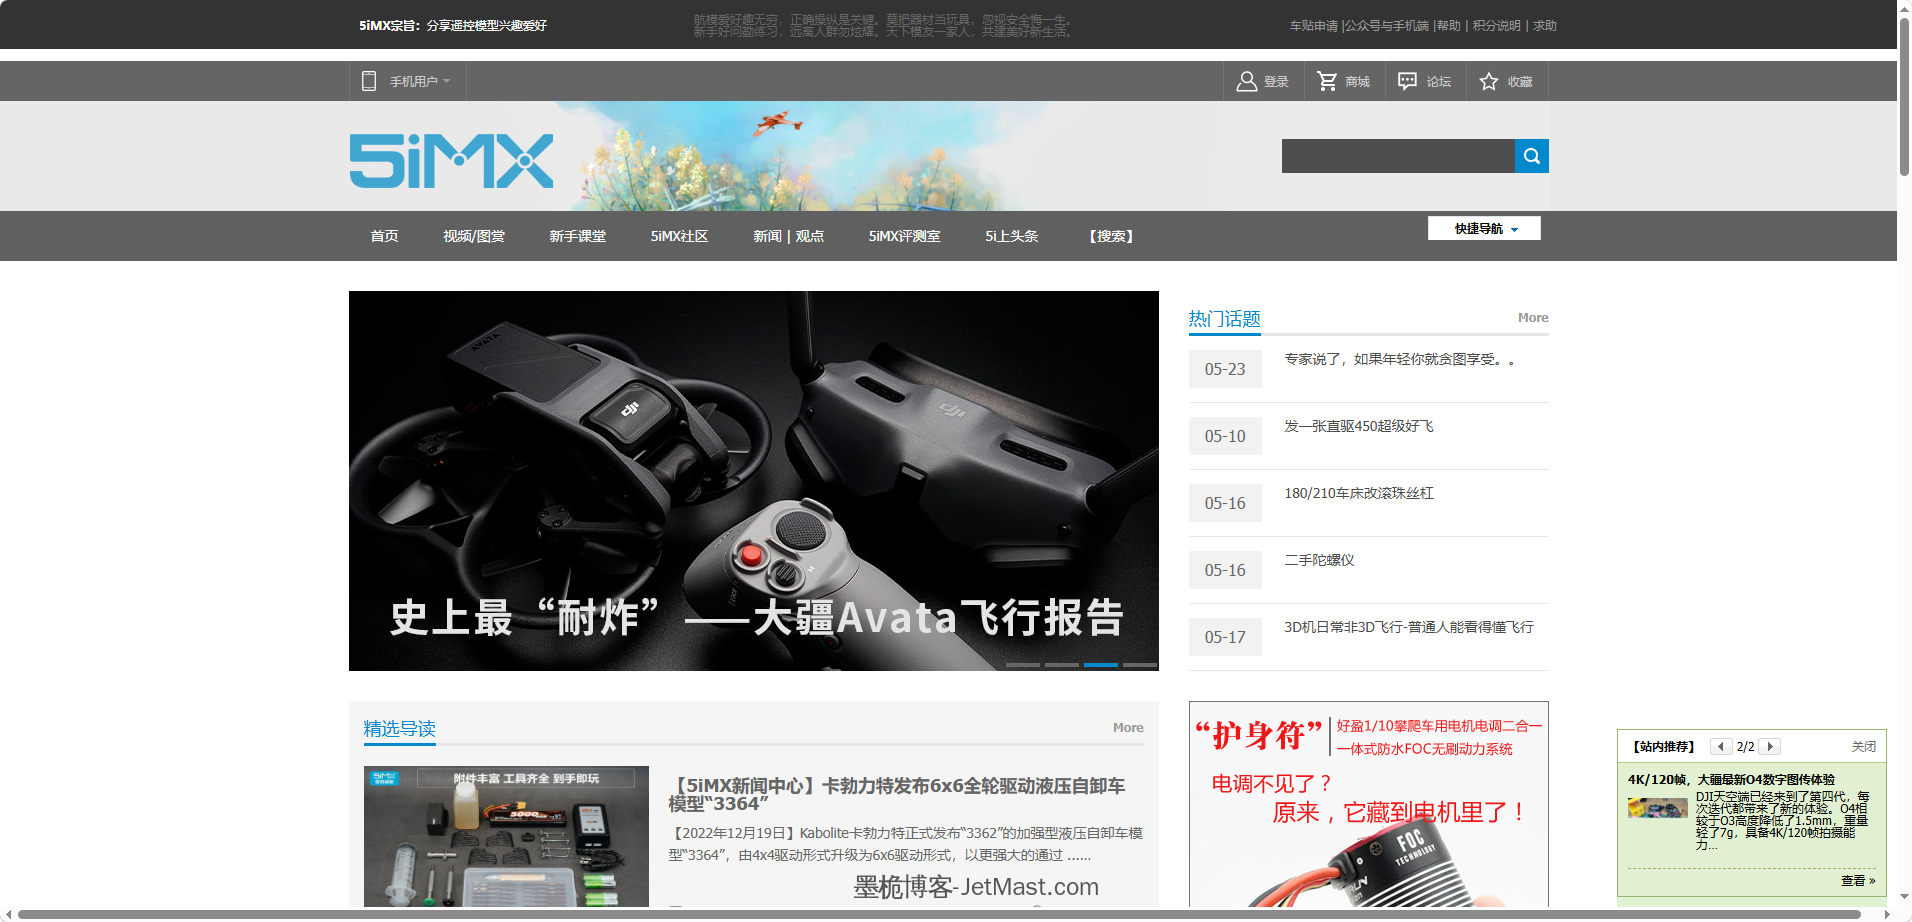Click the 公众号与手机端 link
The height and width of the screenshot is (922, 1912).
(x=1387, y=26)
